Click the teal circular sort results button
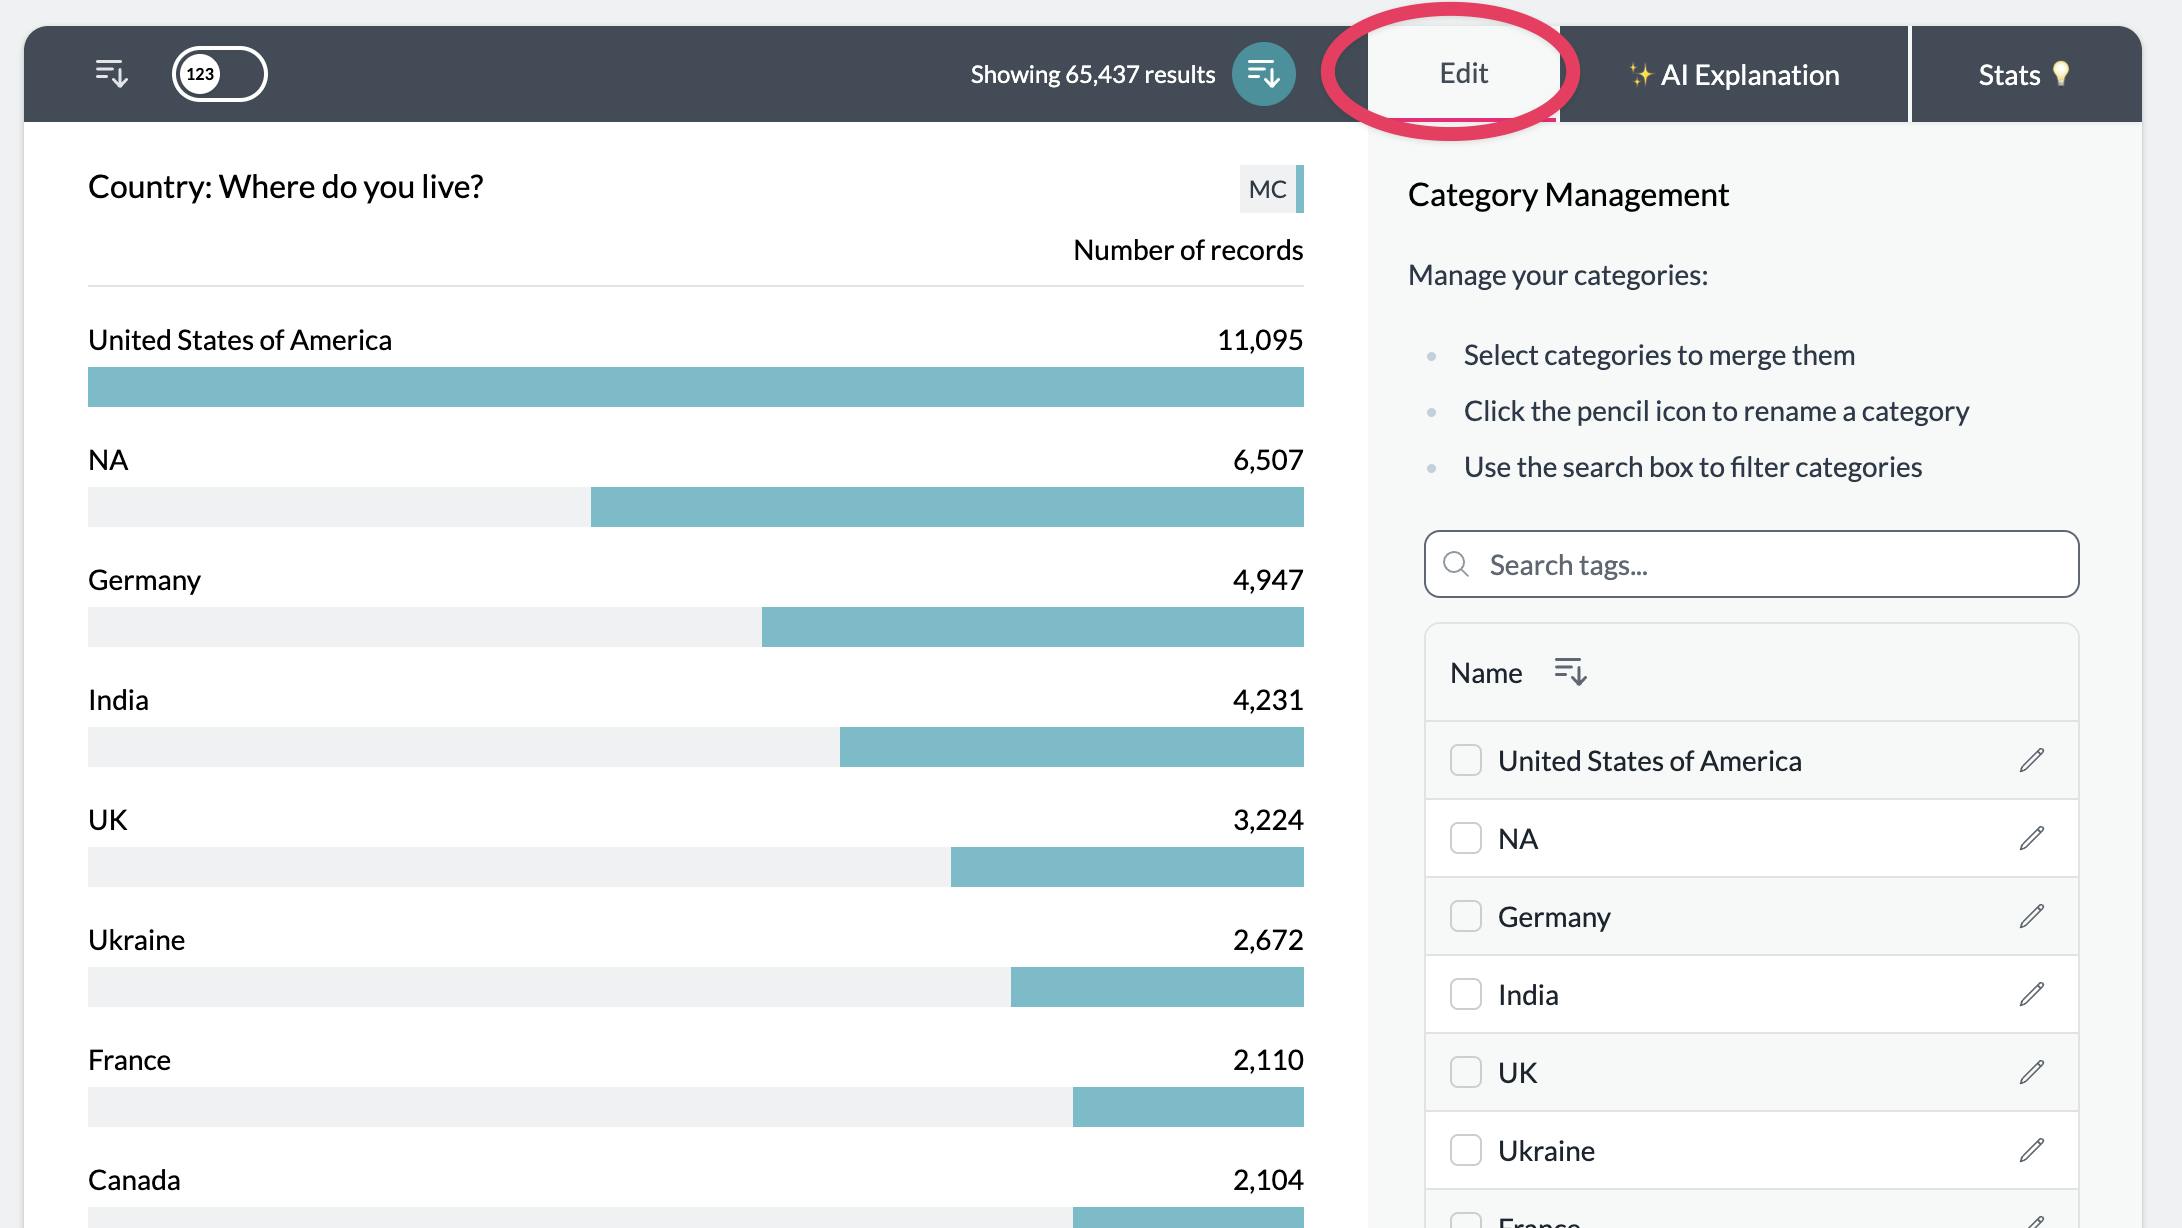The height and width of the screenshot is (1228, 2182). pyautogui.click(x=1263, y=74)
